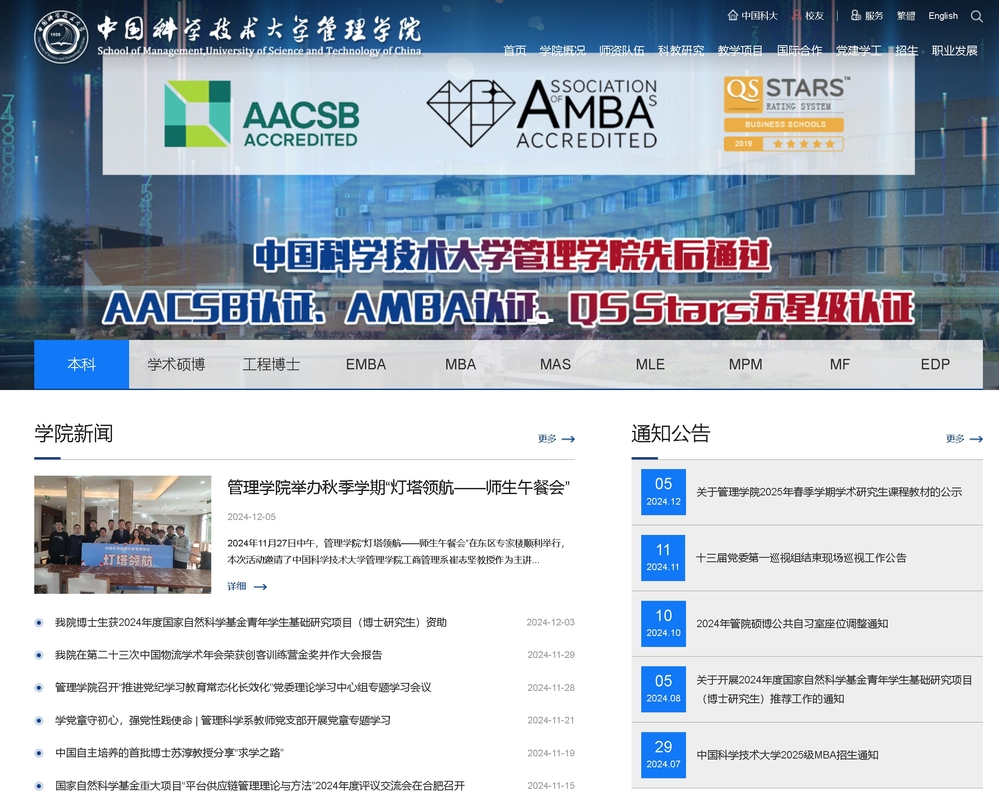
Task: Select the EMBA program tab
Action: coord(366,364)
